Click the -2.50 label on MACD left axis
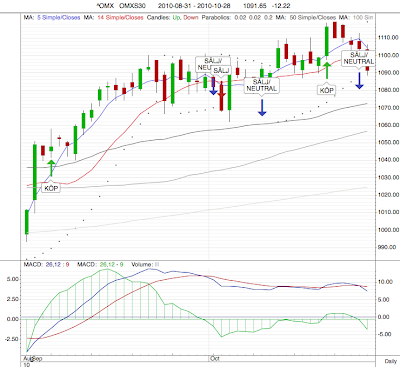The image size is (400, 367). pyautogui.click(x=11, y=339)
